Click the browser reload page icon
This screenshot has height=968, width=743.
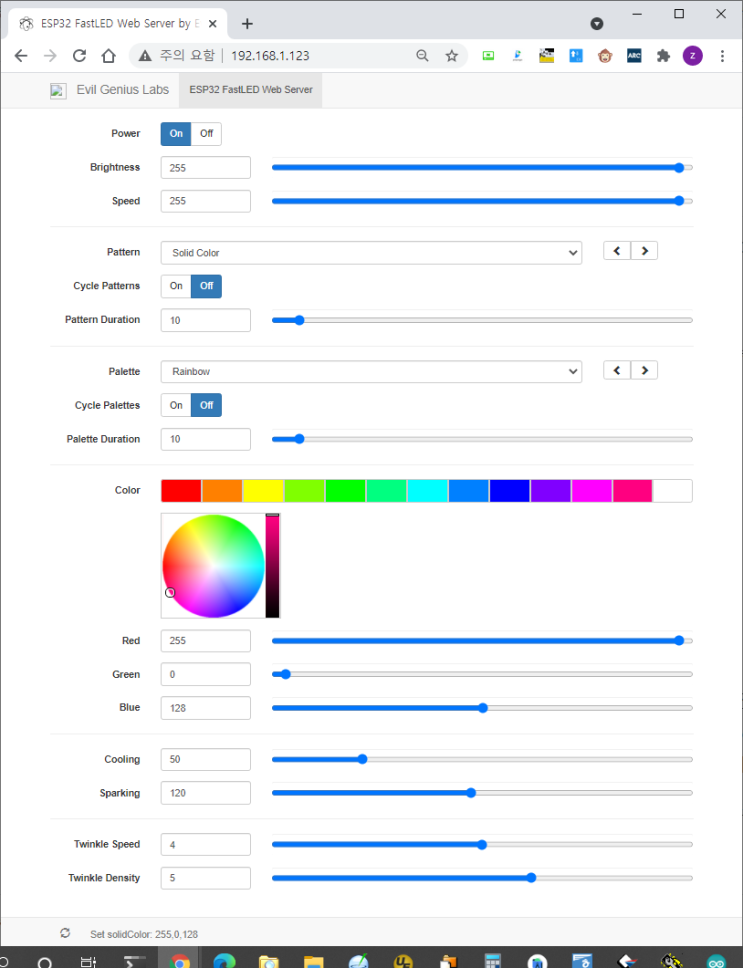click(x=78, y=56)
